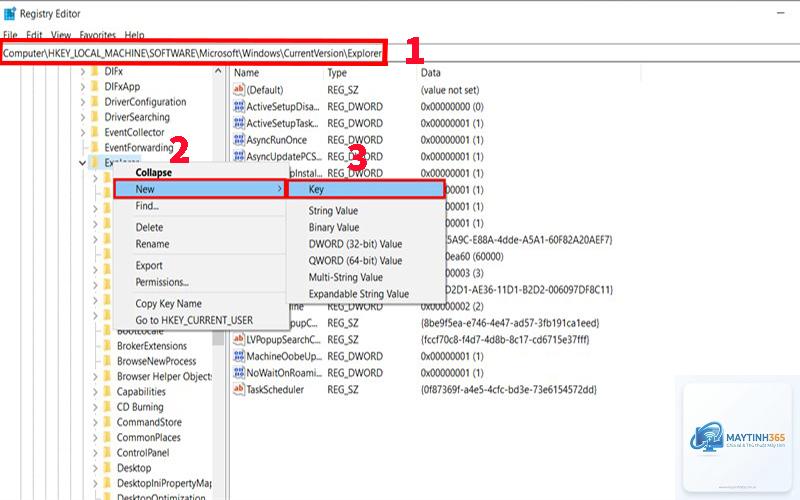Click the DIFxApp folder icon
The image size is (800, 500).
click(x=95, y=87)
